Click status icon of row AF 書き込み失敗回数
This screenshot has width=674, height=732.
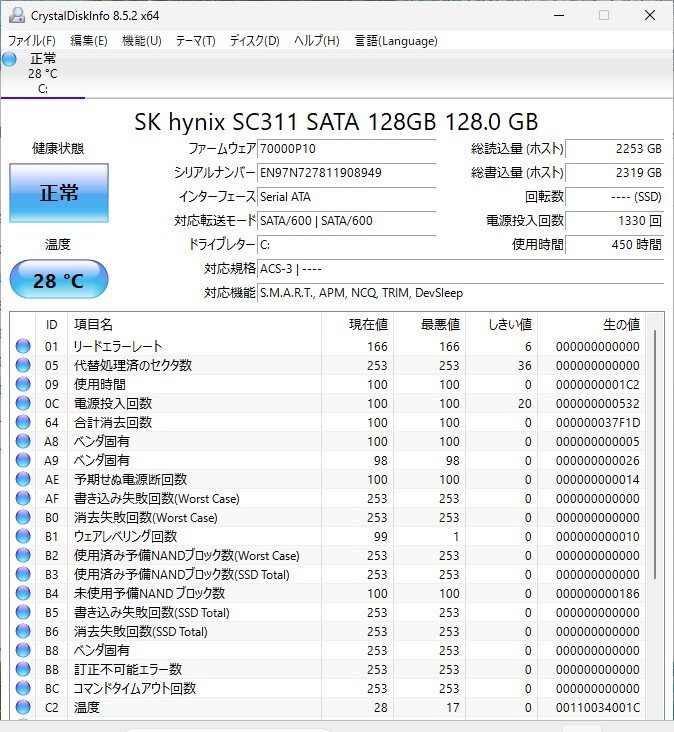tap(23, 498)
